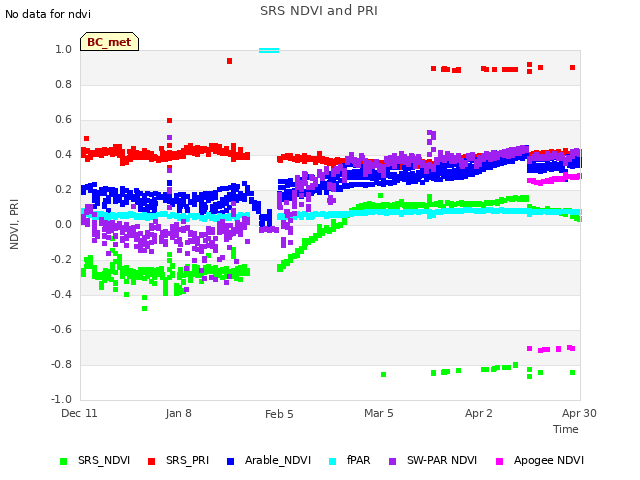Click the y-axis label NDVI, PRI
Image resolution: width=640 pixels, height=480 pixels.
click(x=14, y=224)
